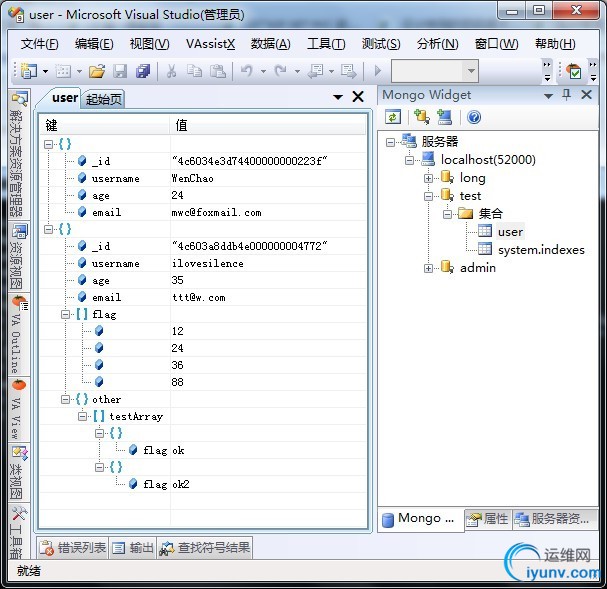The height and width of the screenshot is (589, 607).
Task: Click the Open File folder icon
Action: (97, 71)
